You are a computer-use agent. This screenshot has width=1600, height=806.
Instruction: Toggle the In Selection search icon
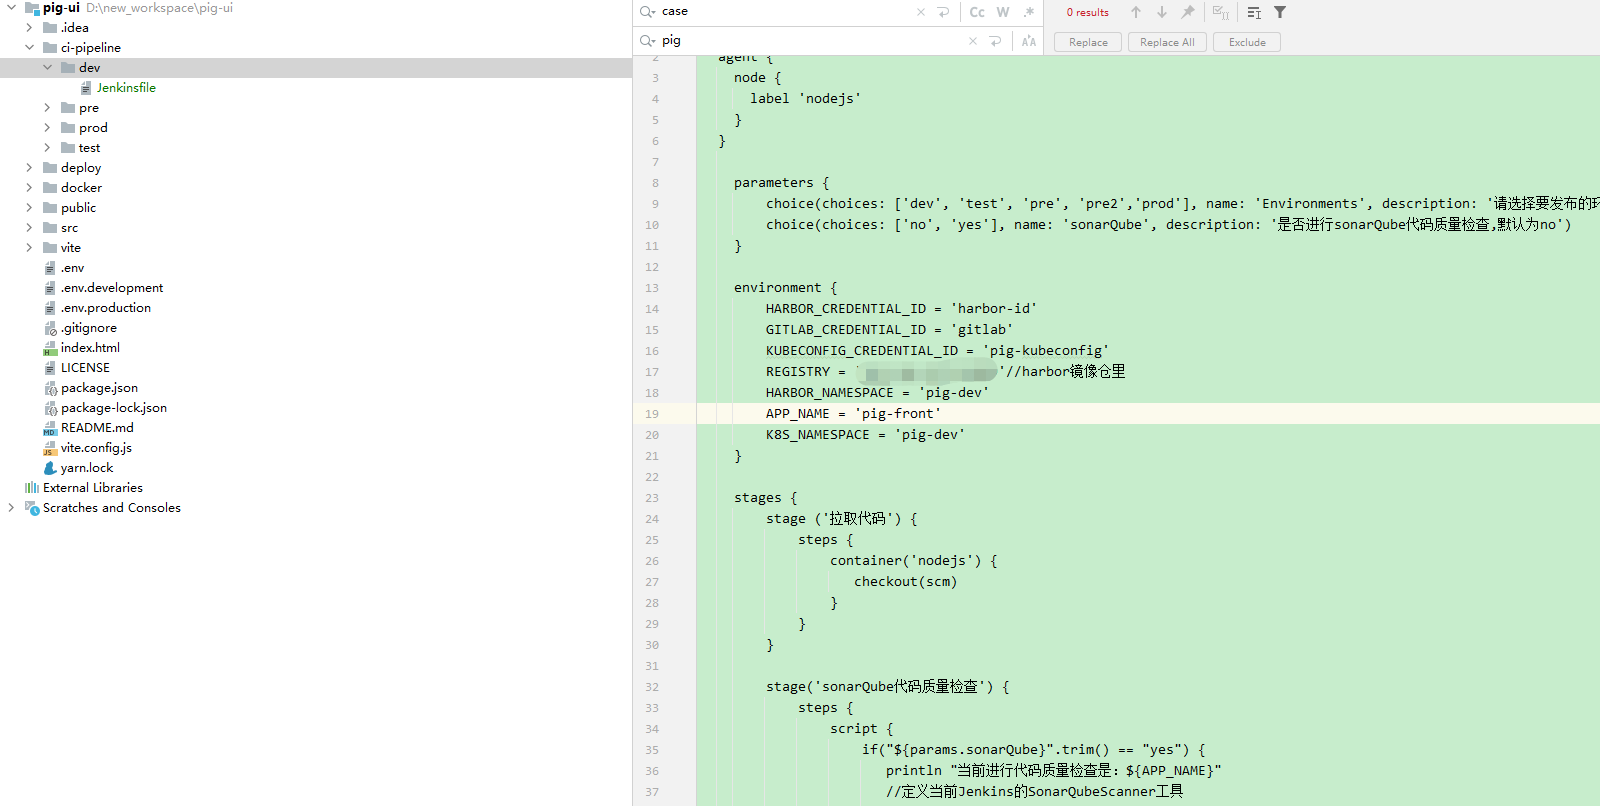coord(1221,12)
